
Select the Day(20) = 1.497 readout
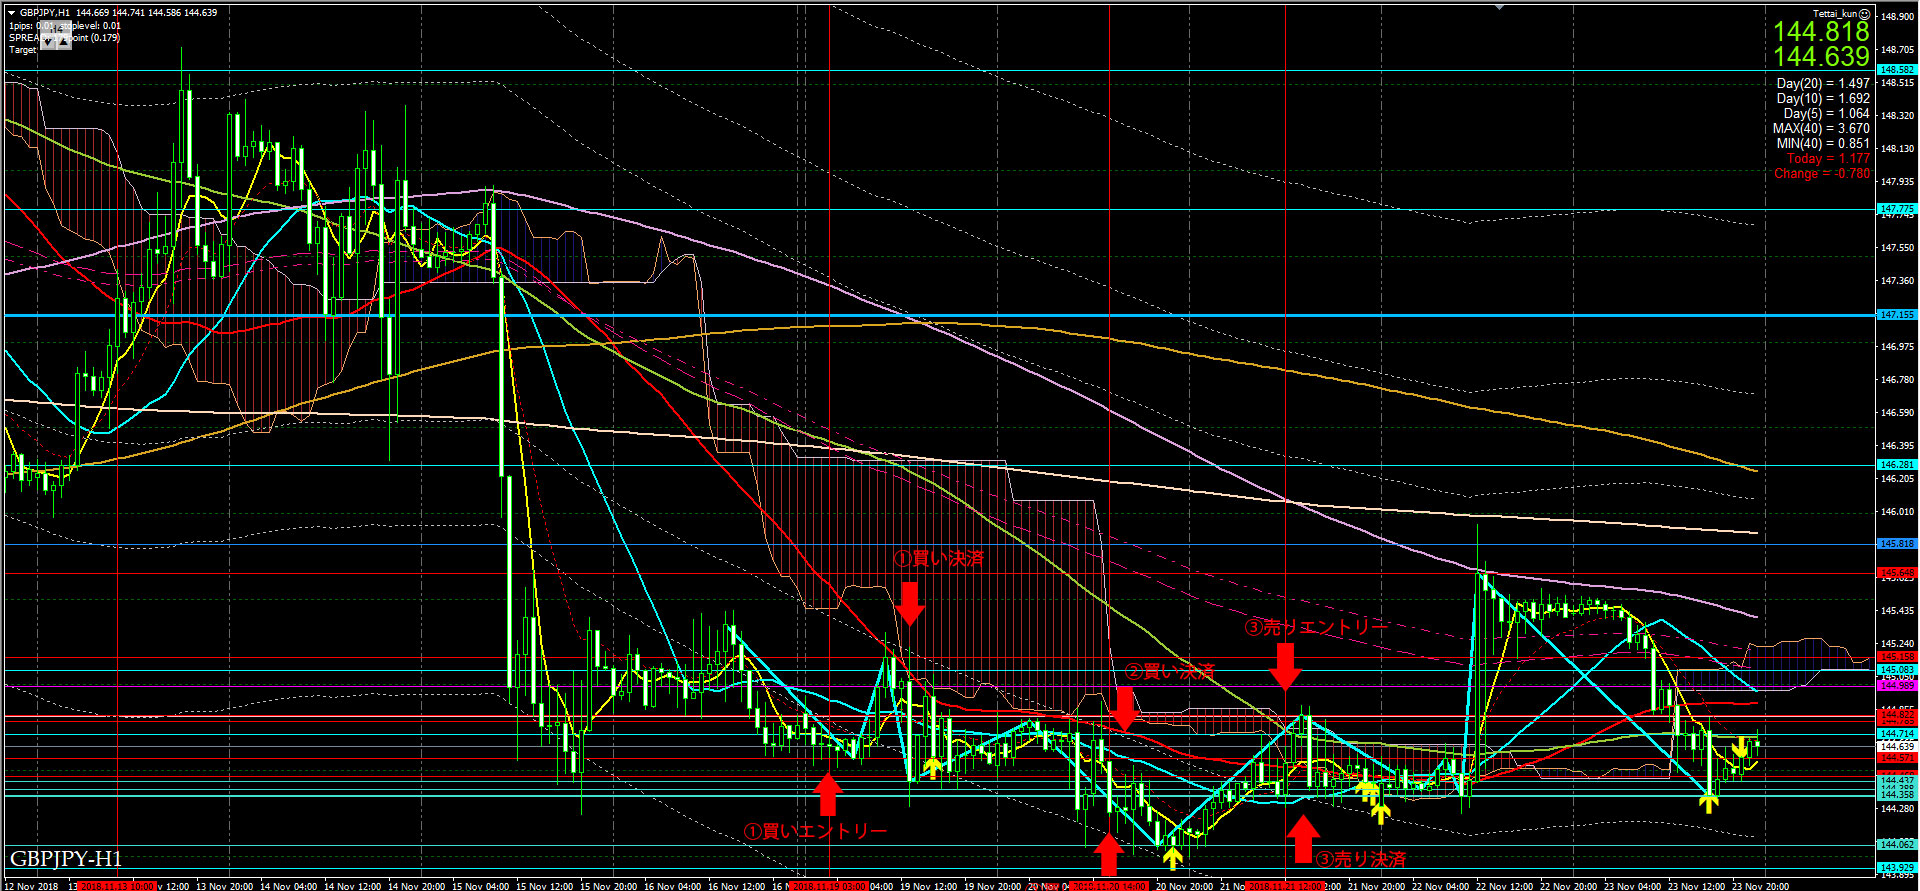tap(1823, 84)
